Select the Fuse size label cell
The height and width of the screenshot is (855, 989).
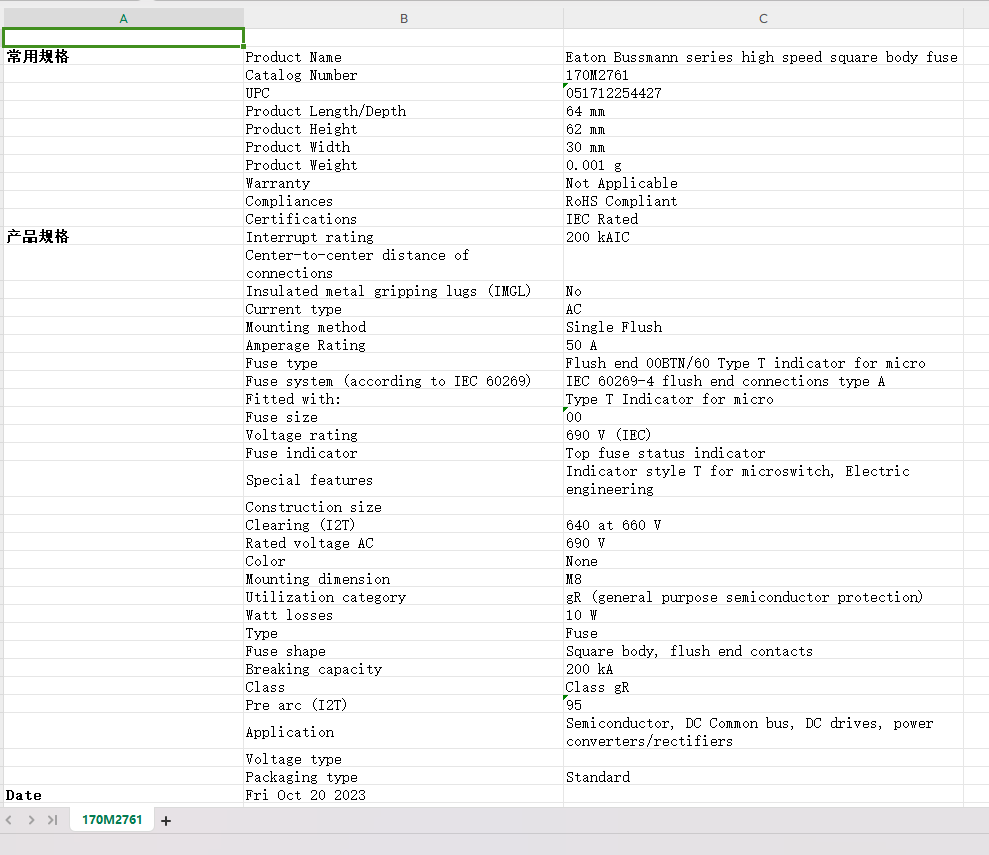404,417
